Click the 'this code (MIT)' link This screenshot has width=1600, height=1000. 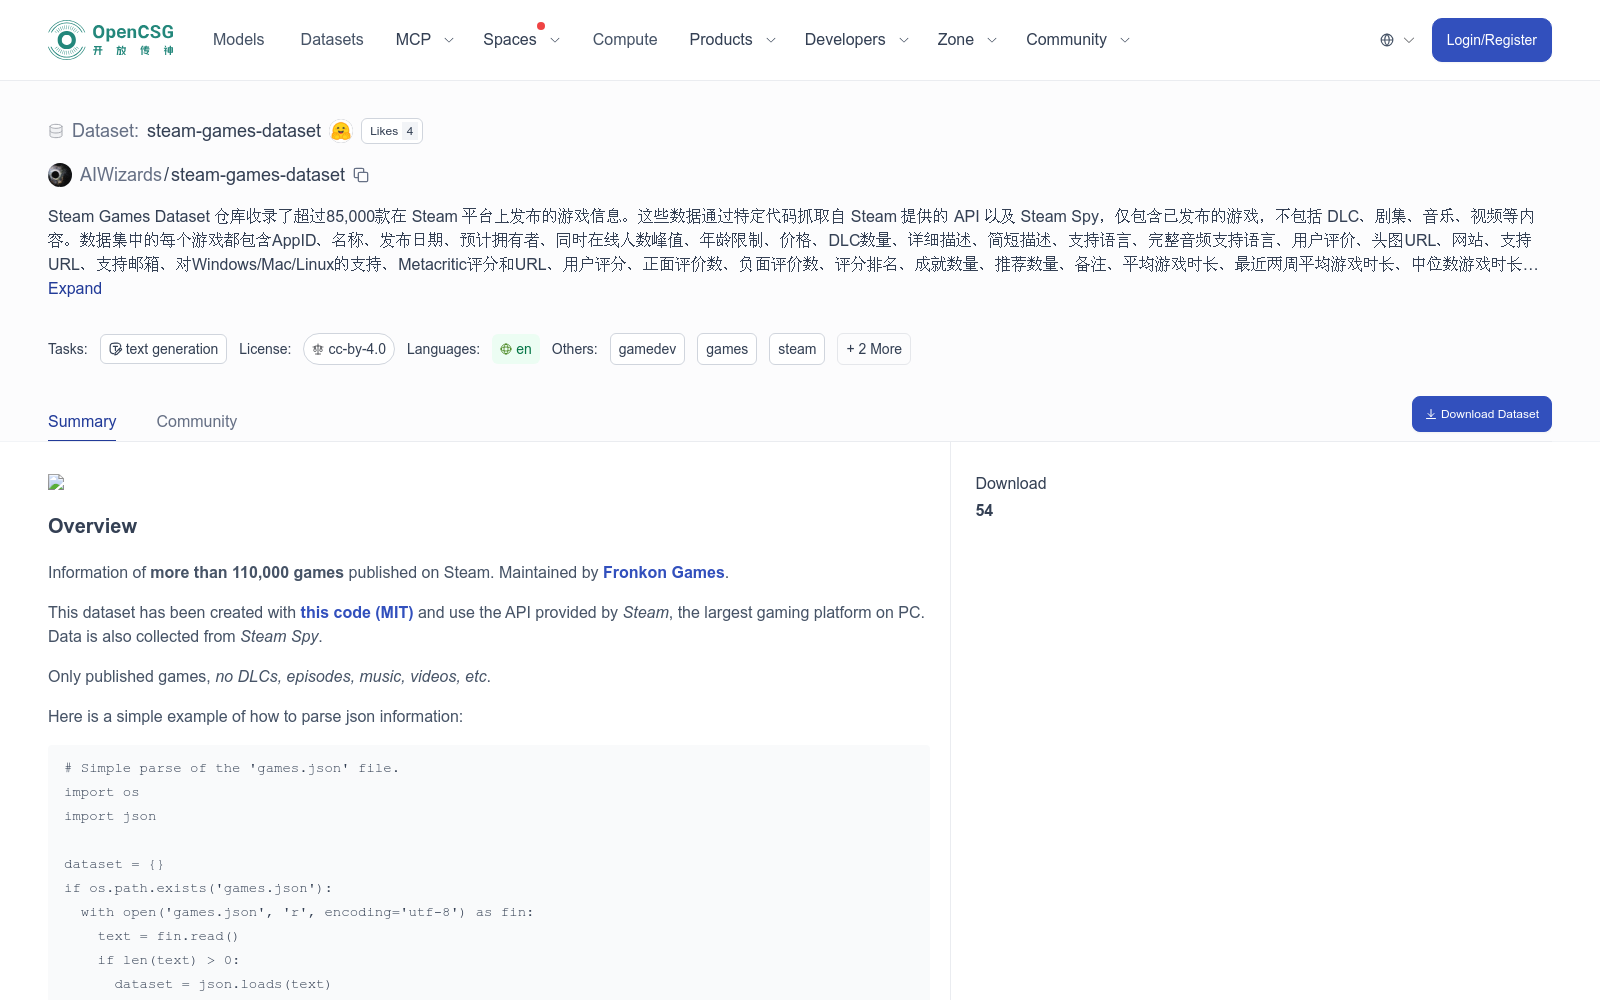(x=357, y=612)
